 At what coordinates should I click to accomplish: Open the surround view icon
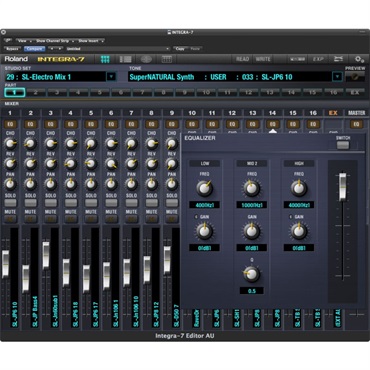pyautogui.click(x=146, y=59)
